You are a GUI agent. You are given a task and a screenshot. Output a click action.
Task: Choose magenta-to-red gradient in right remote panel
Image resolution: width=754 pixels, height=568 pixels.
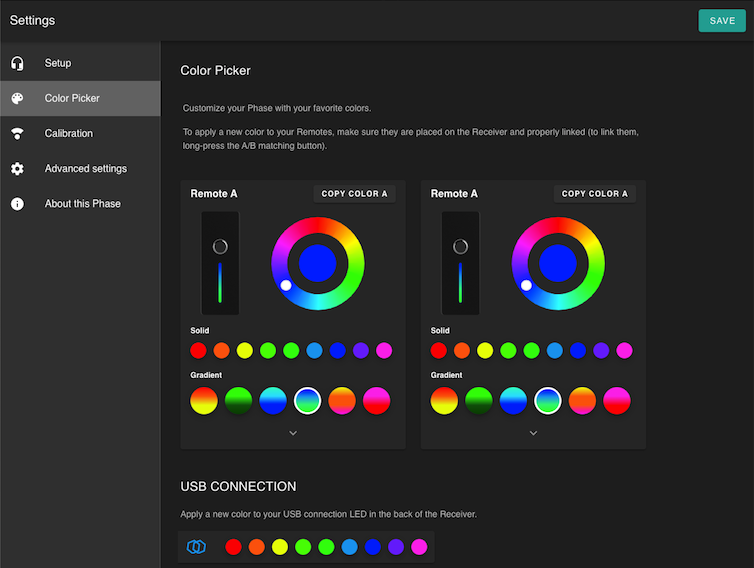point(617,401)
